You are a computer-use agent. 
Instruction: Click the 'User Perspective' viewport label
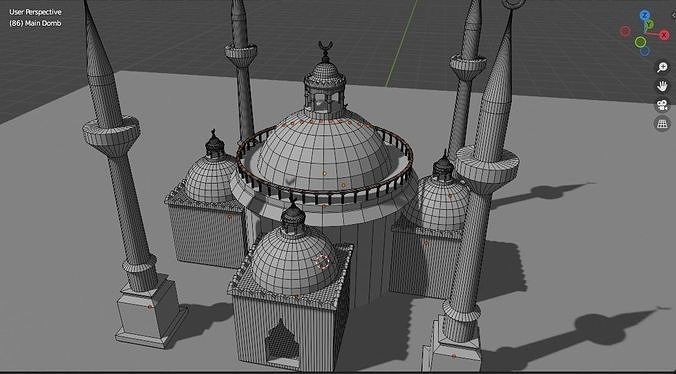35,12
